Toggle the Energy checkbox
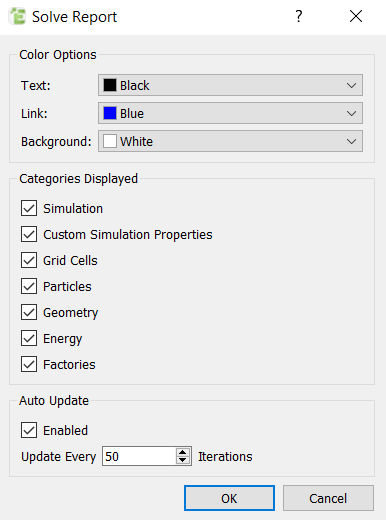386x520 pixels. (x=29, y=338)
